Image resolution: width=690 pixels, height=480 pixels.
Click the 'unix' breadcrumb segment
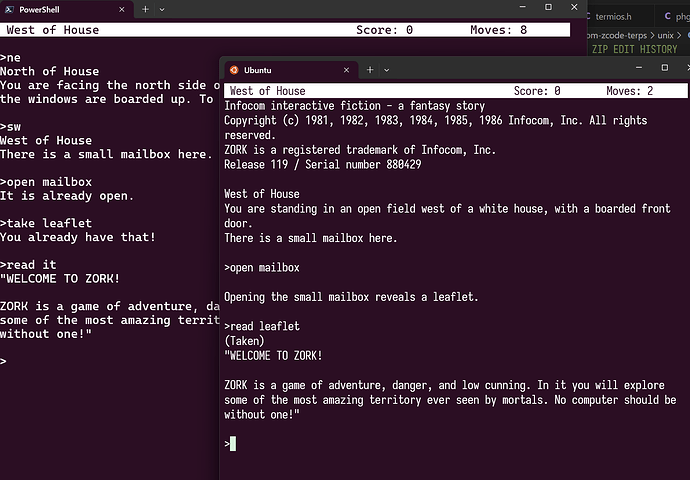pyautogui.click(x=665, y=35)
